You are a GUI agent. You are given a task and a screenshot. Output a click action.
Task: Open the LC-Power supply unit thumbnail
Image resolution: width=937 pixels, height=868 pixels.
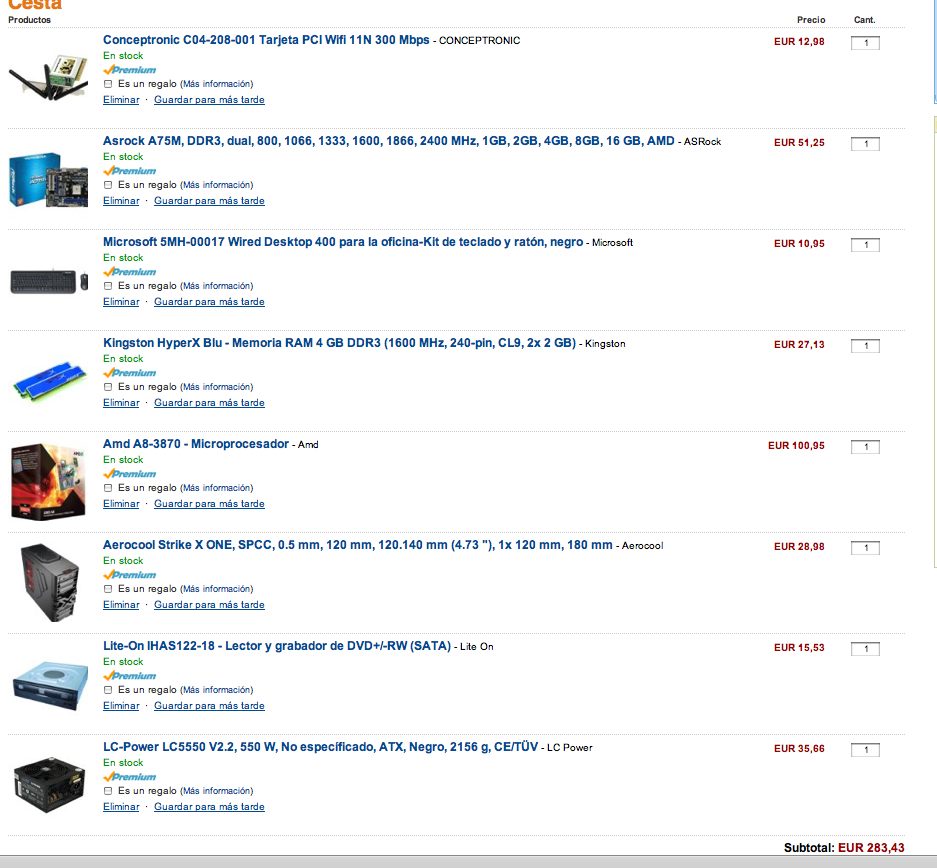[x=49, y=785]
